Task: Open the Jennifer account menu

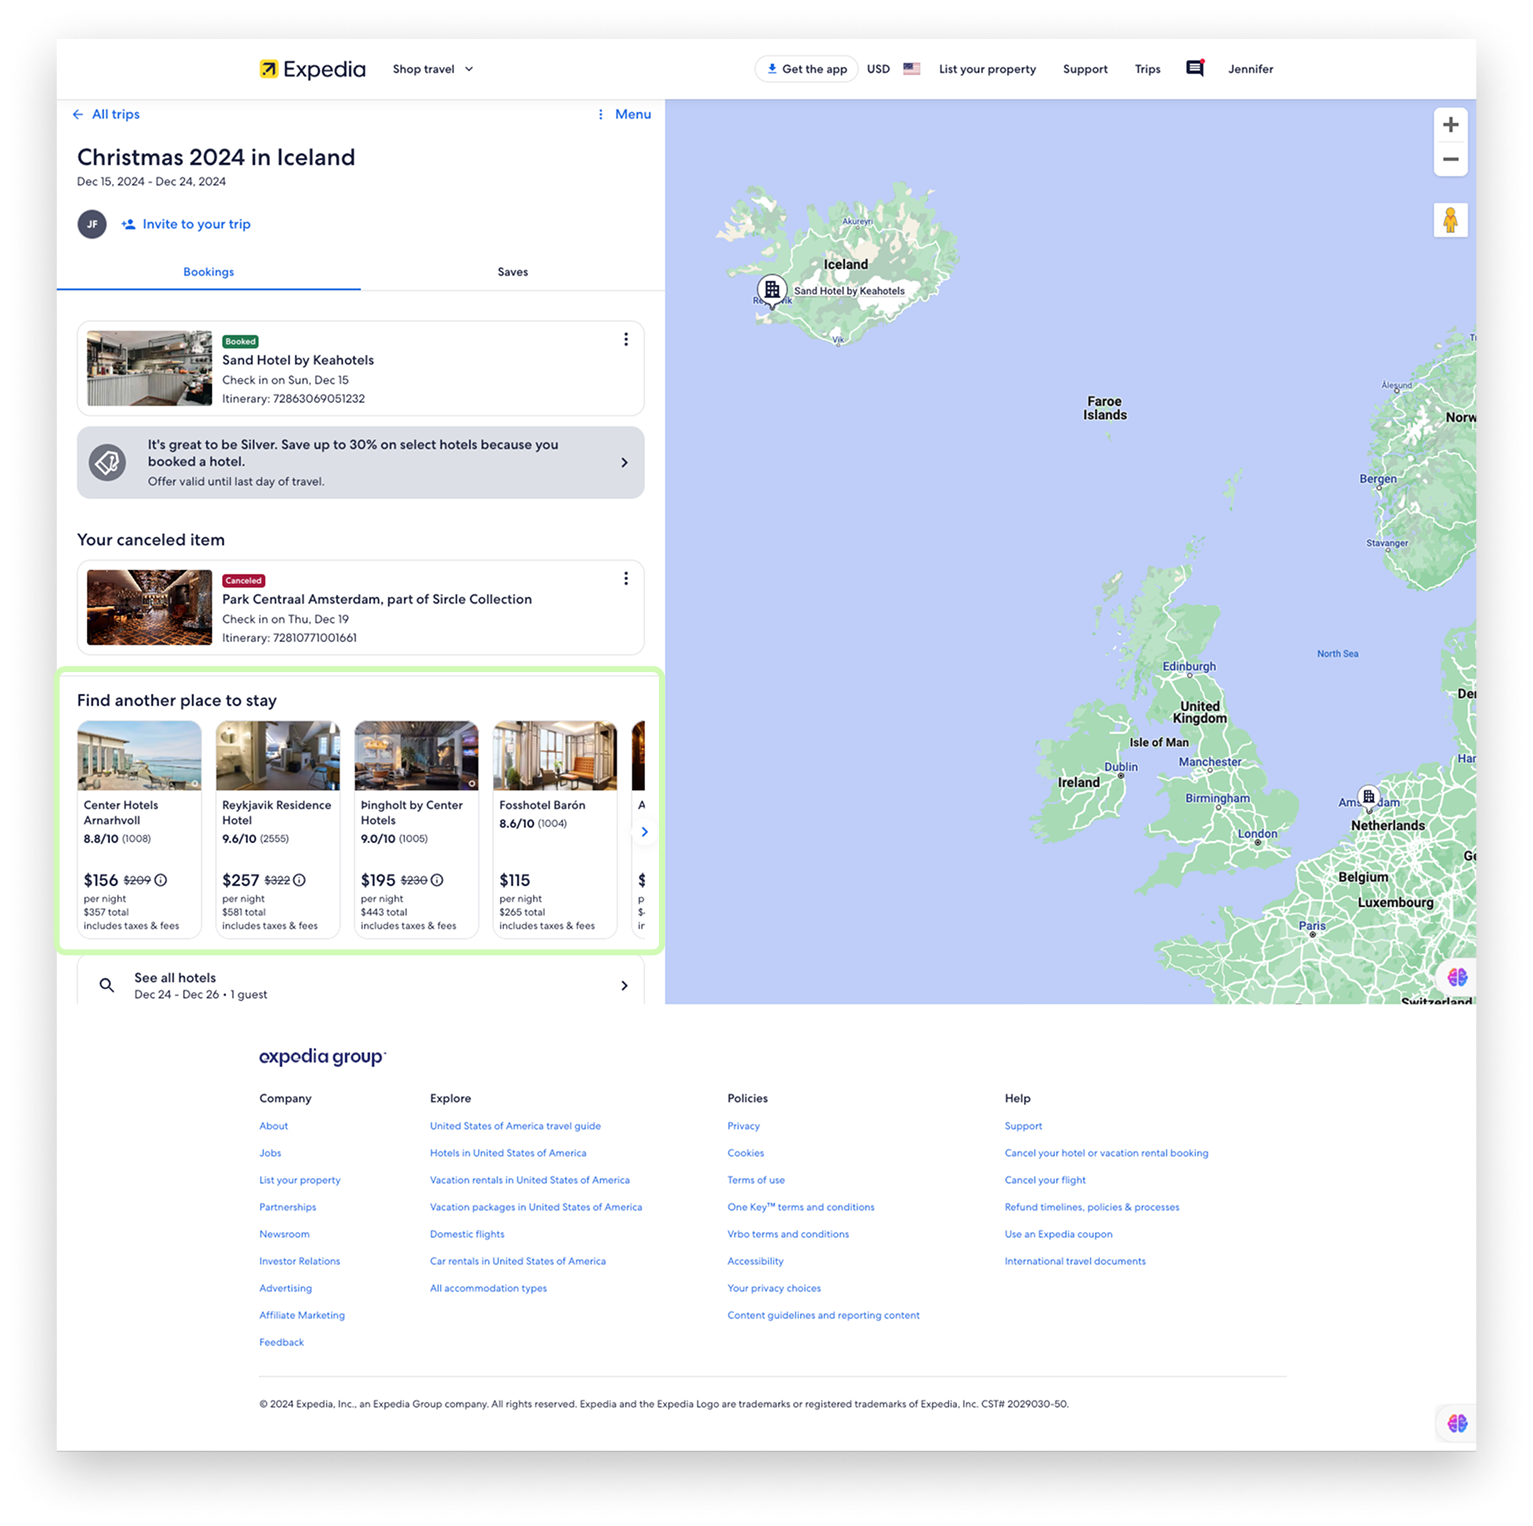Action: click(1250, 69)
